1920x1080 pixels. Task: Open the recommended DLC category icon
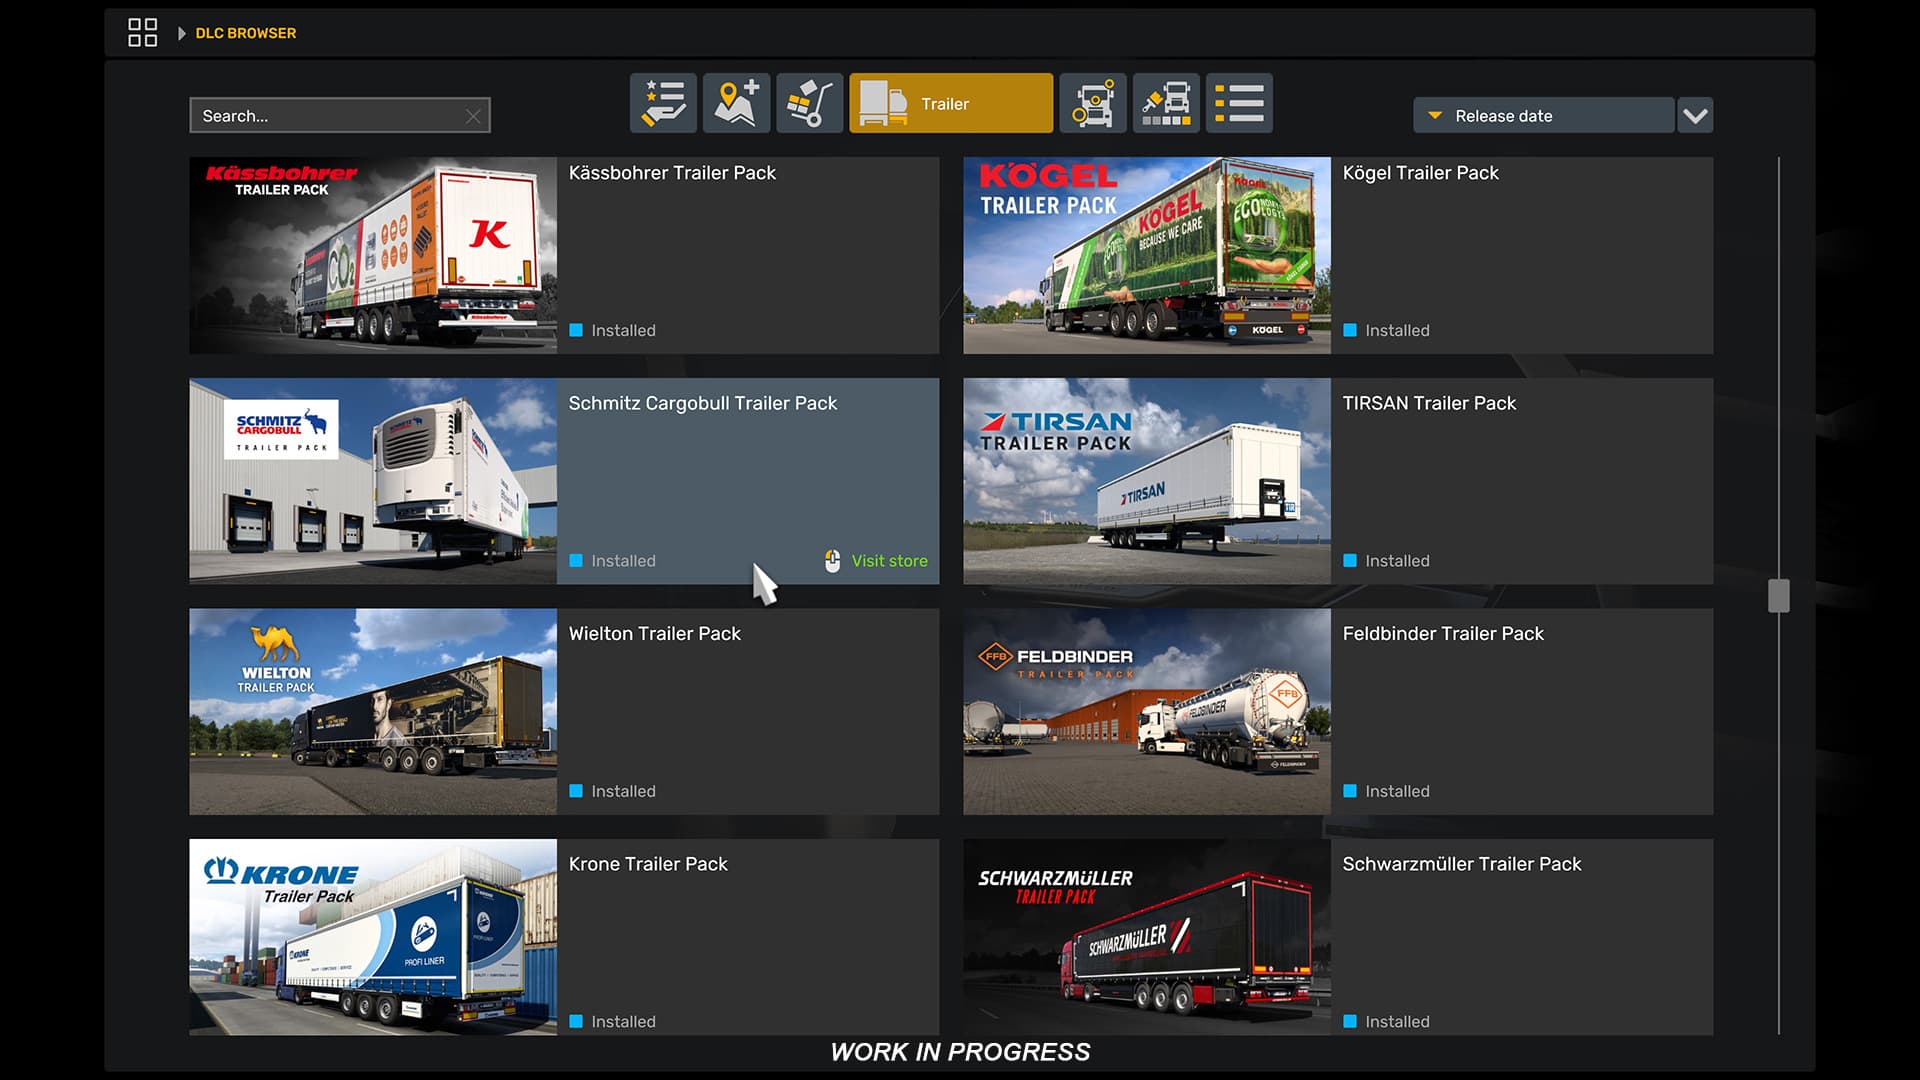(663, 103)
